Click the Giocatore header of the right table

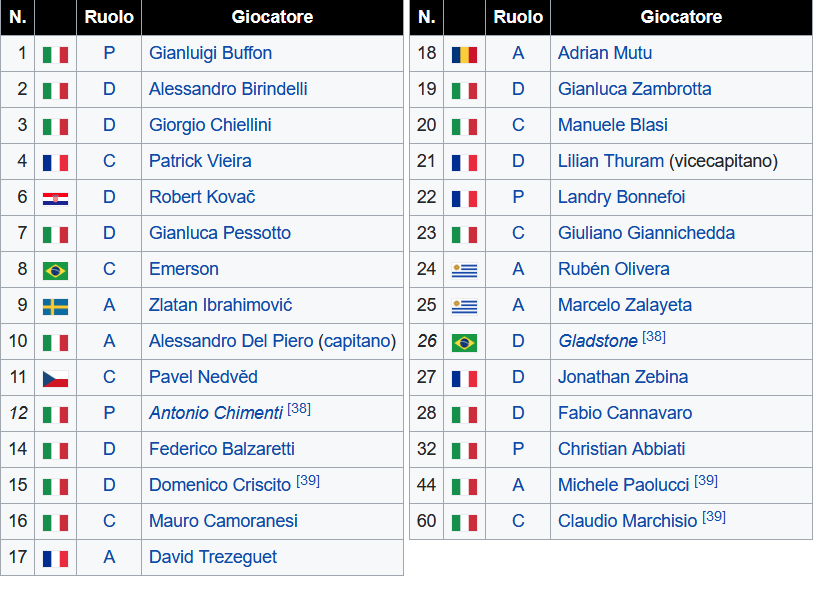[681, 17]
